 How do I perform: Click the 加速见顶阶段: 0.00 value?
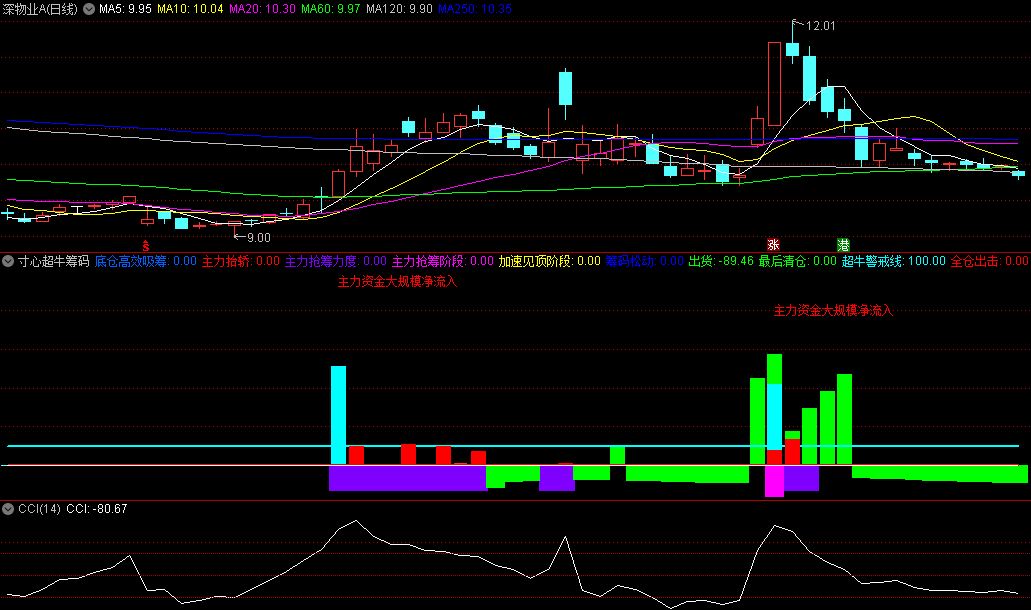coord(550,262)
